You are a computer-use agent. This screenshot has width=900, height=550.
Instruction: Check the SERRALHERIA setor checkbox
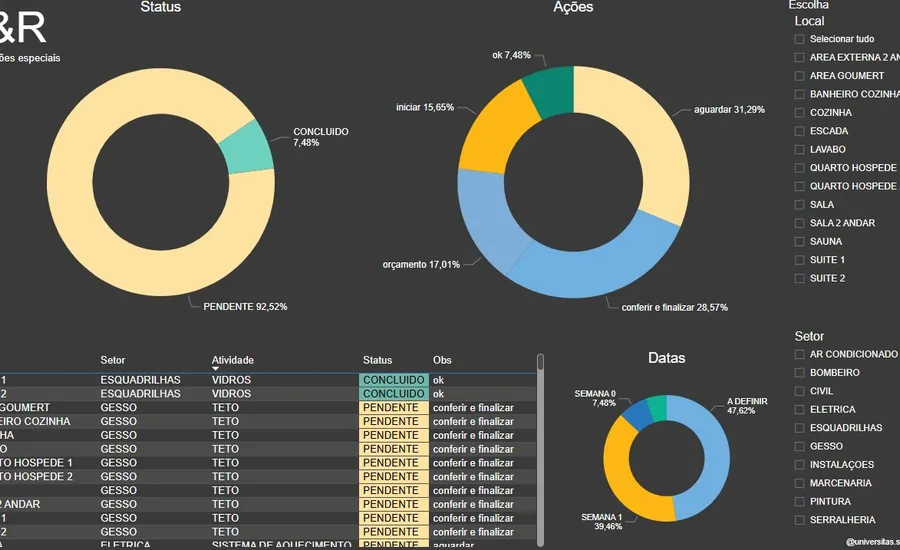[x=799, y=520]
